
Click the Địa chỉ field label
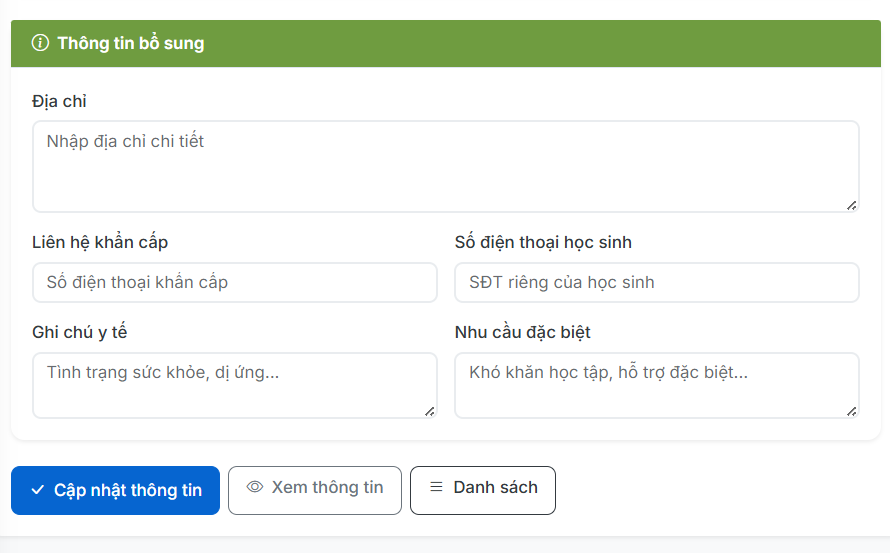tap(59, 101)
